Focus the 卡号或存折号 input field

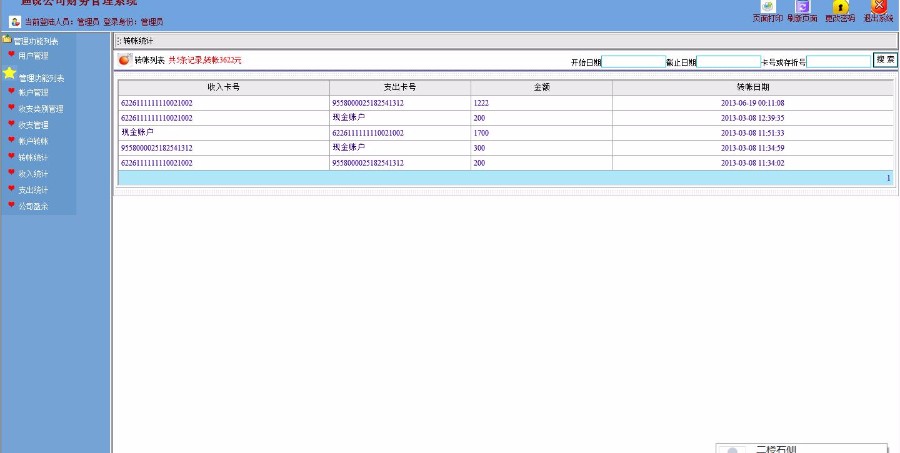(839, 61)
